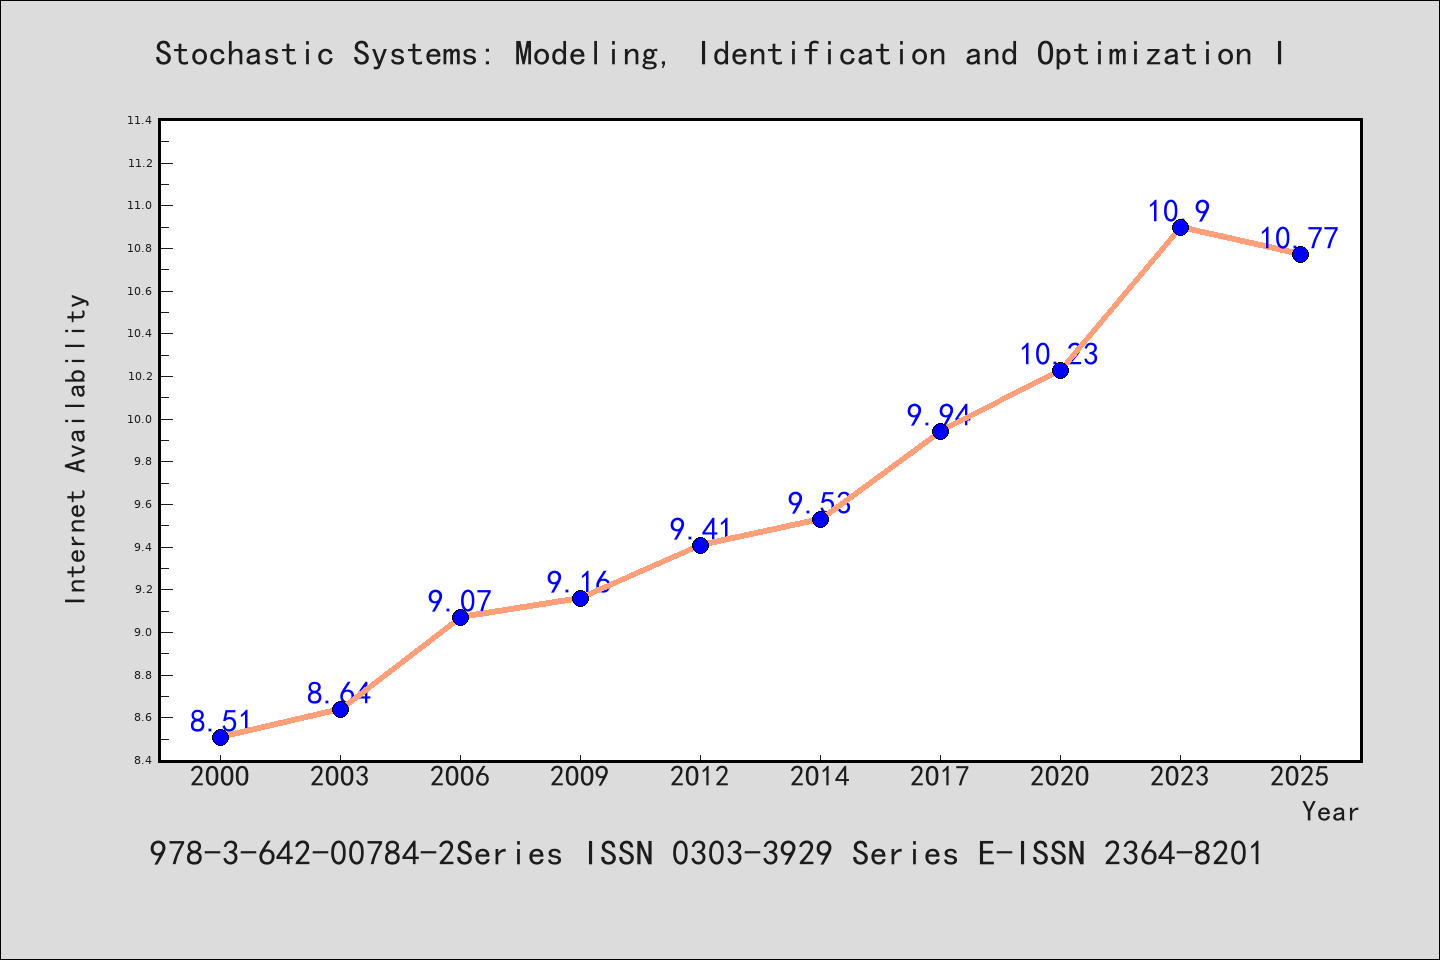1440x960 pixels.
Task: Click the data point for year 2000
Action: [x=220, y=737]
